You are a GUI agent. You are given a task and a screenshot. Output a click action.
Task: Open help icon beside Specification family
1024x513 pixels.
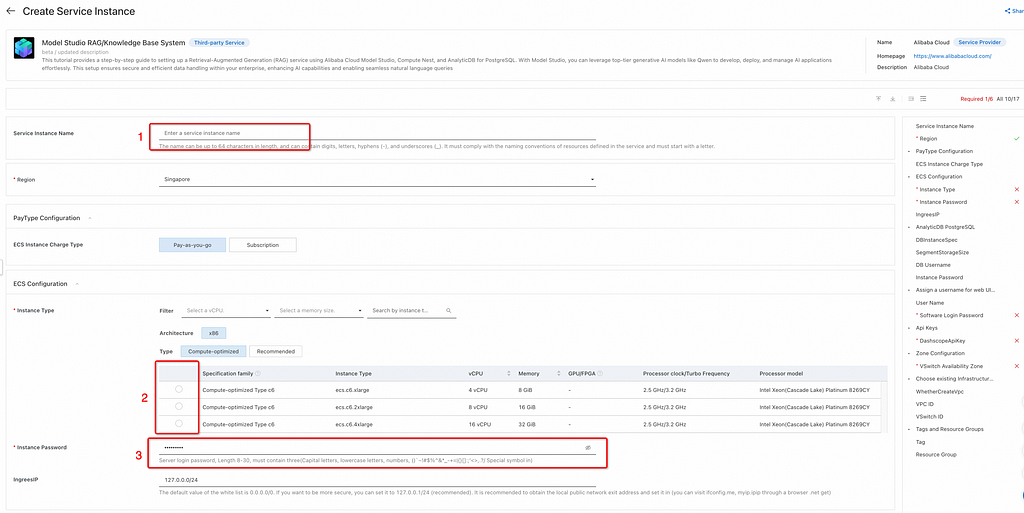pos(258,373)
